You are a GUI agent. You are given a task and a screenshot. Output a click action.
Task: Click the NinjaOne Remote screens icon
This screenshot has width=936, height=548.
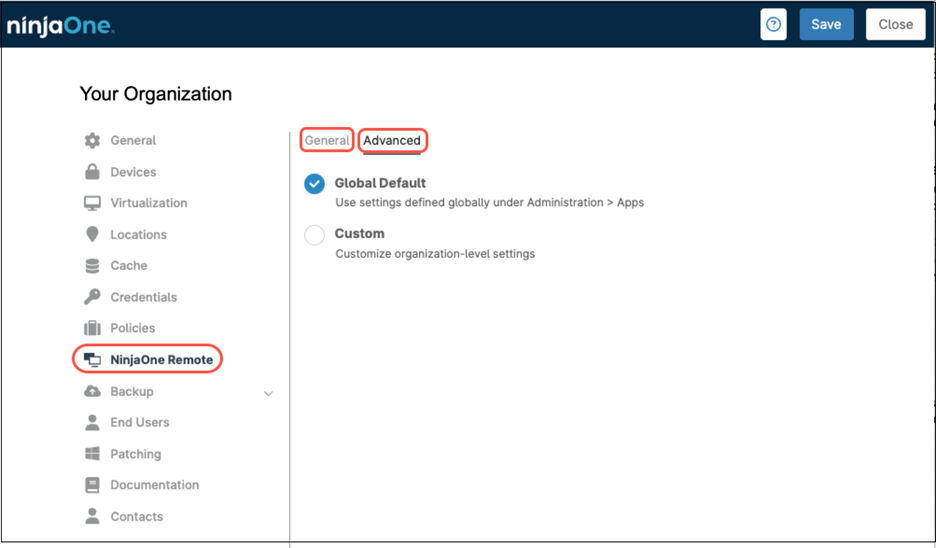click(93, 359)
